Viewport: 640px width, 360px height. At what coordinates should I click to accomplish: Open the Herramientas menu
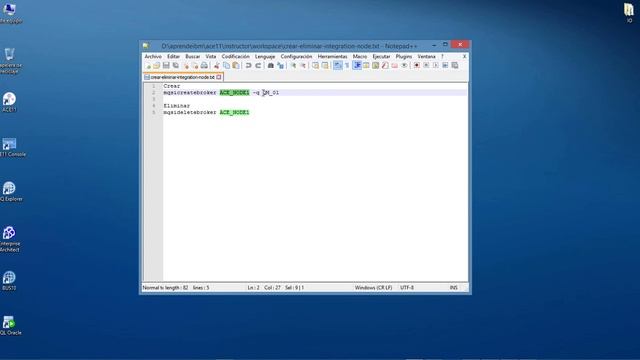coord(332,56)
